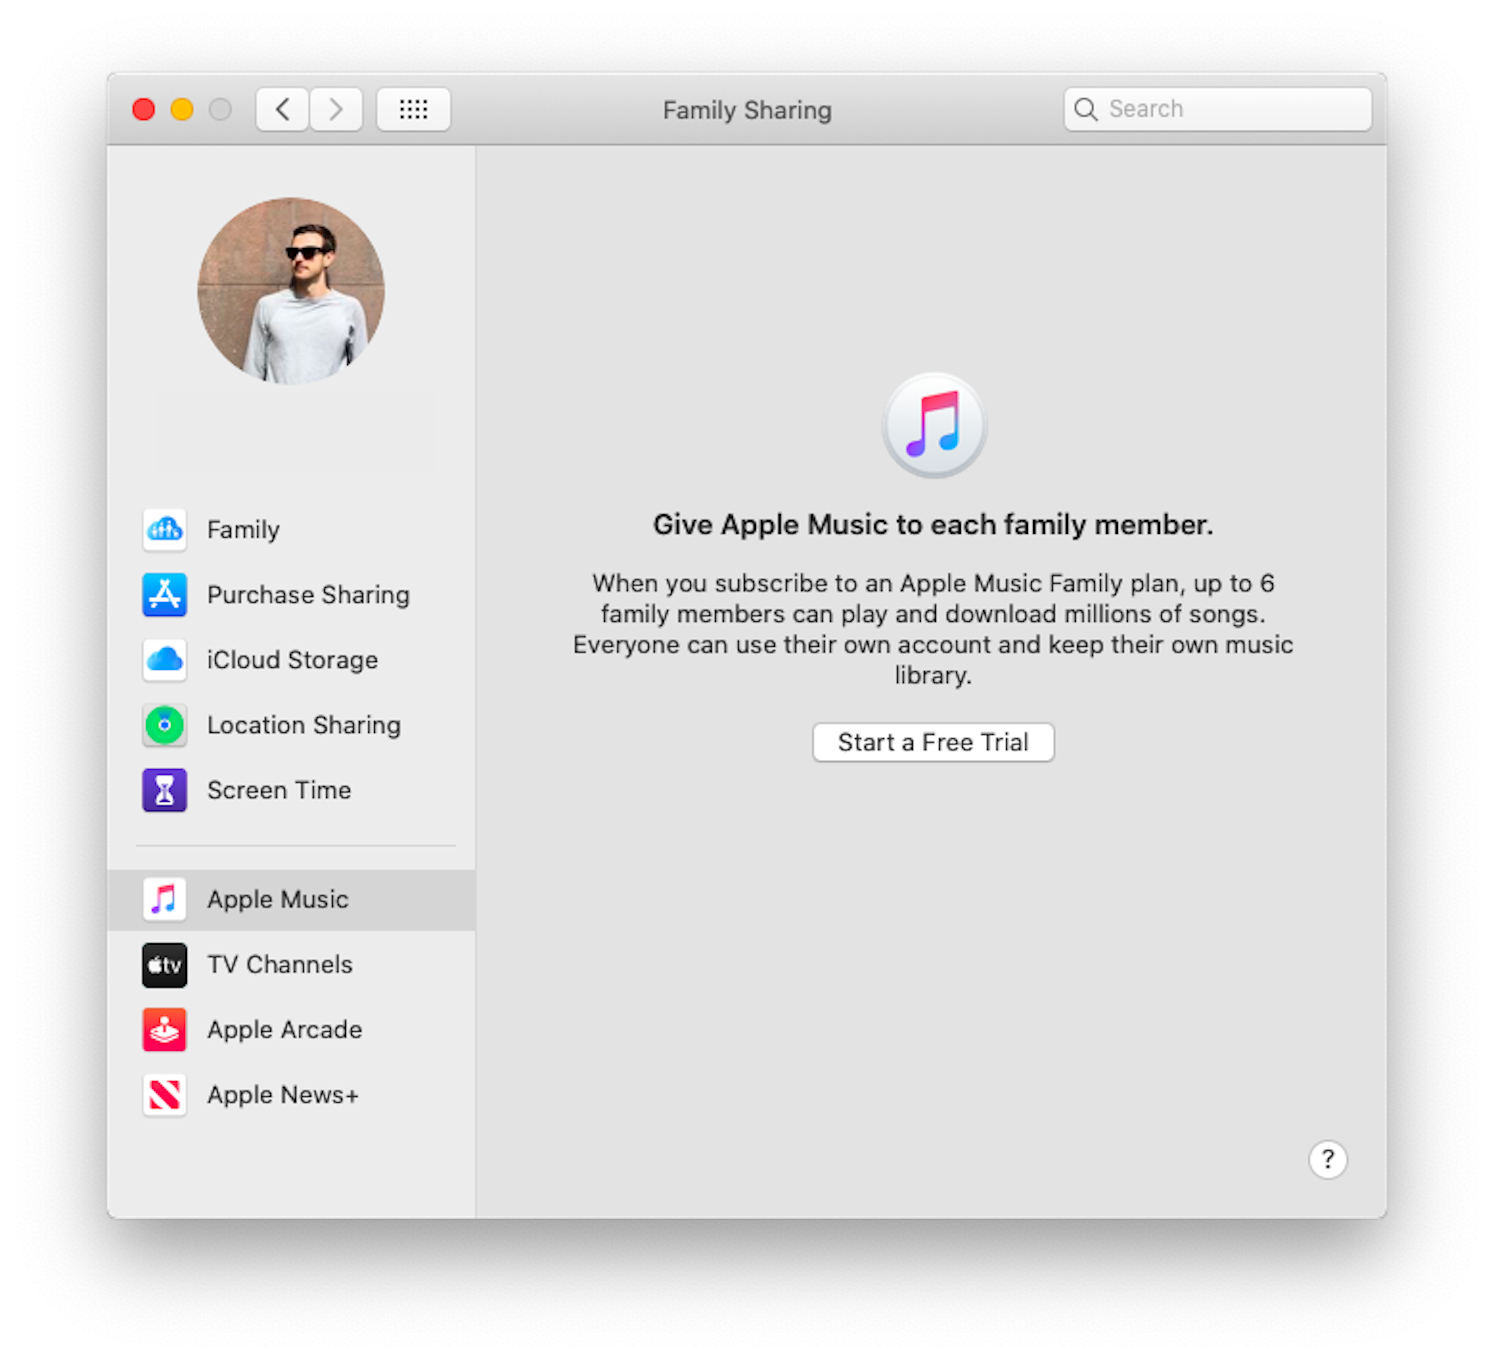Open iCloud Storage settings
Screen dimensions: 1494x1360
click(x=292, y=660)
